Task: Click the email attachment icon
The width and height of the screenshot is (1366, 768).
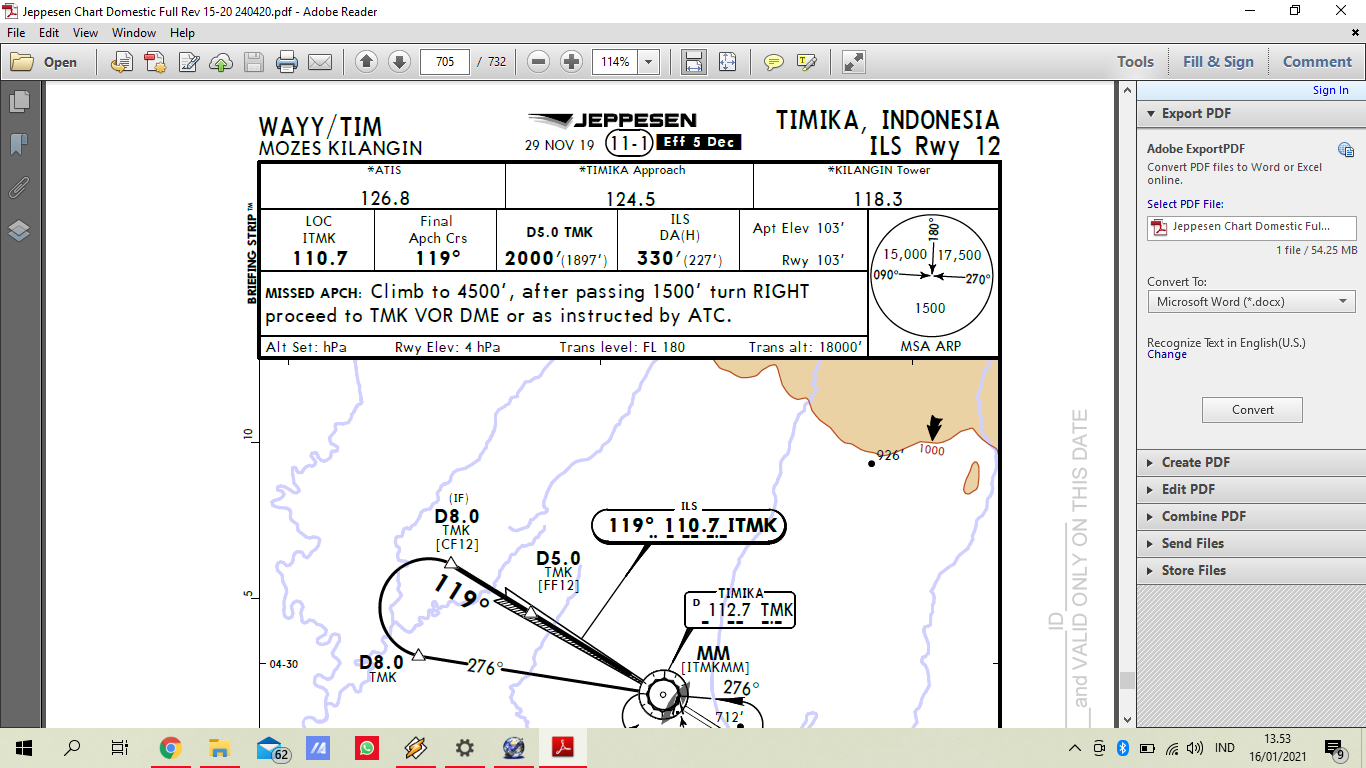Action: point(318,61)
